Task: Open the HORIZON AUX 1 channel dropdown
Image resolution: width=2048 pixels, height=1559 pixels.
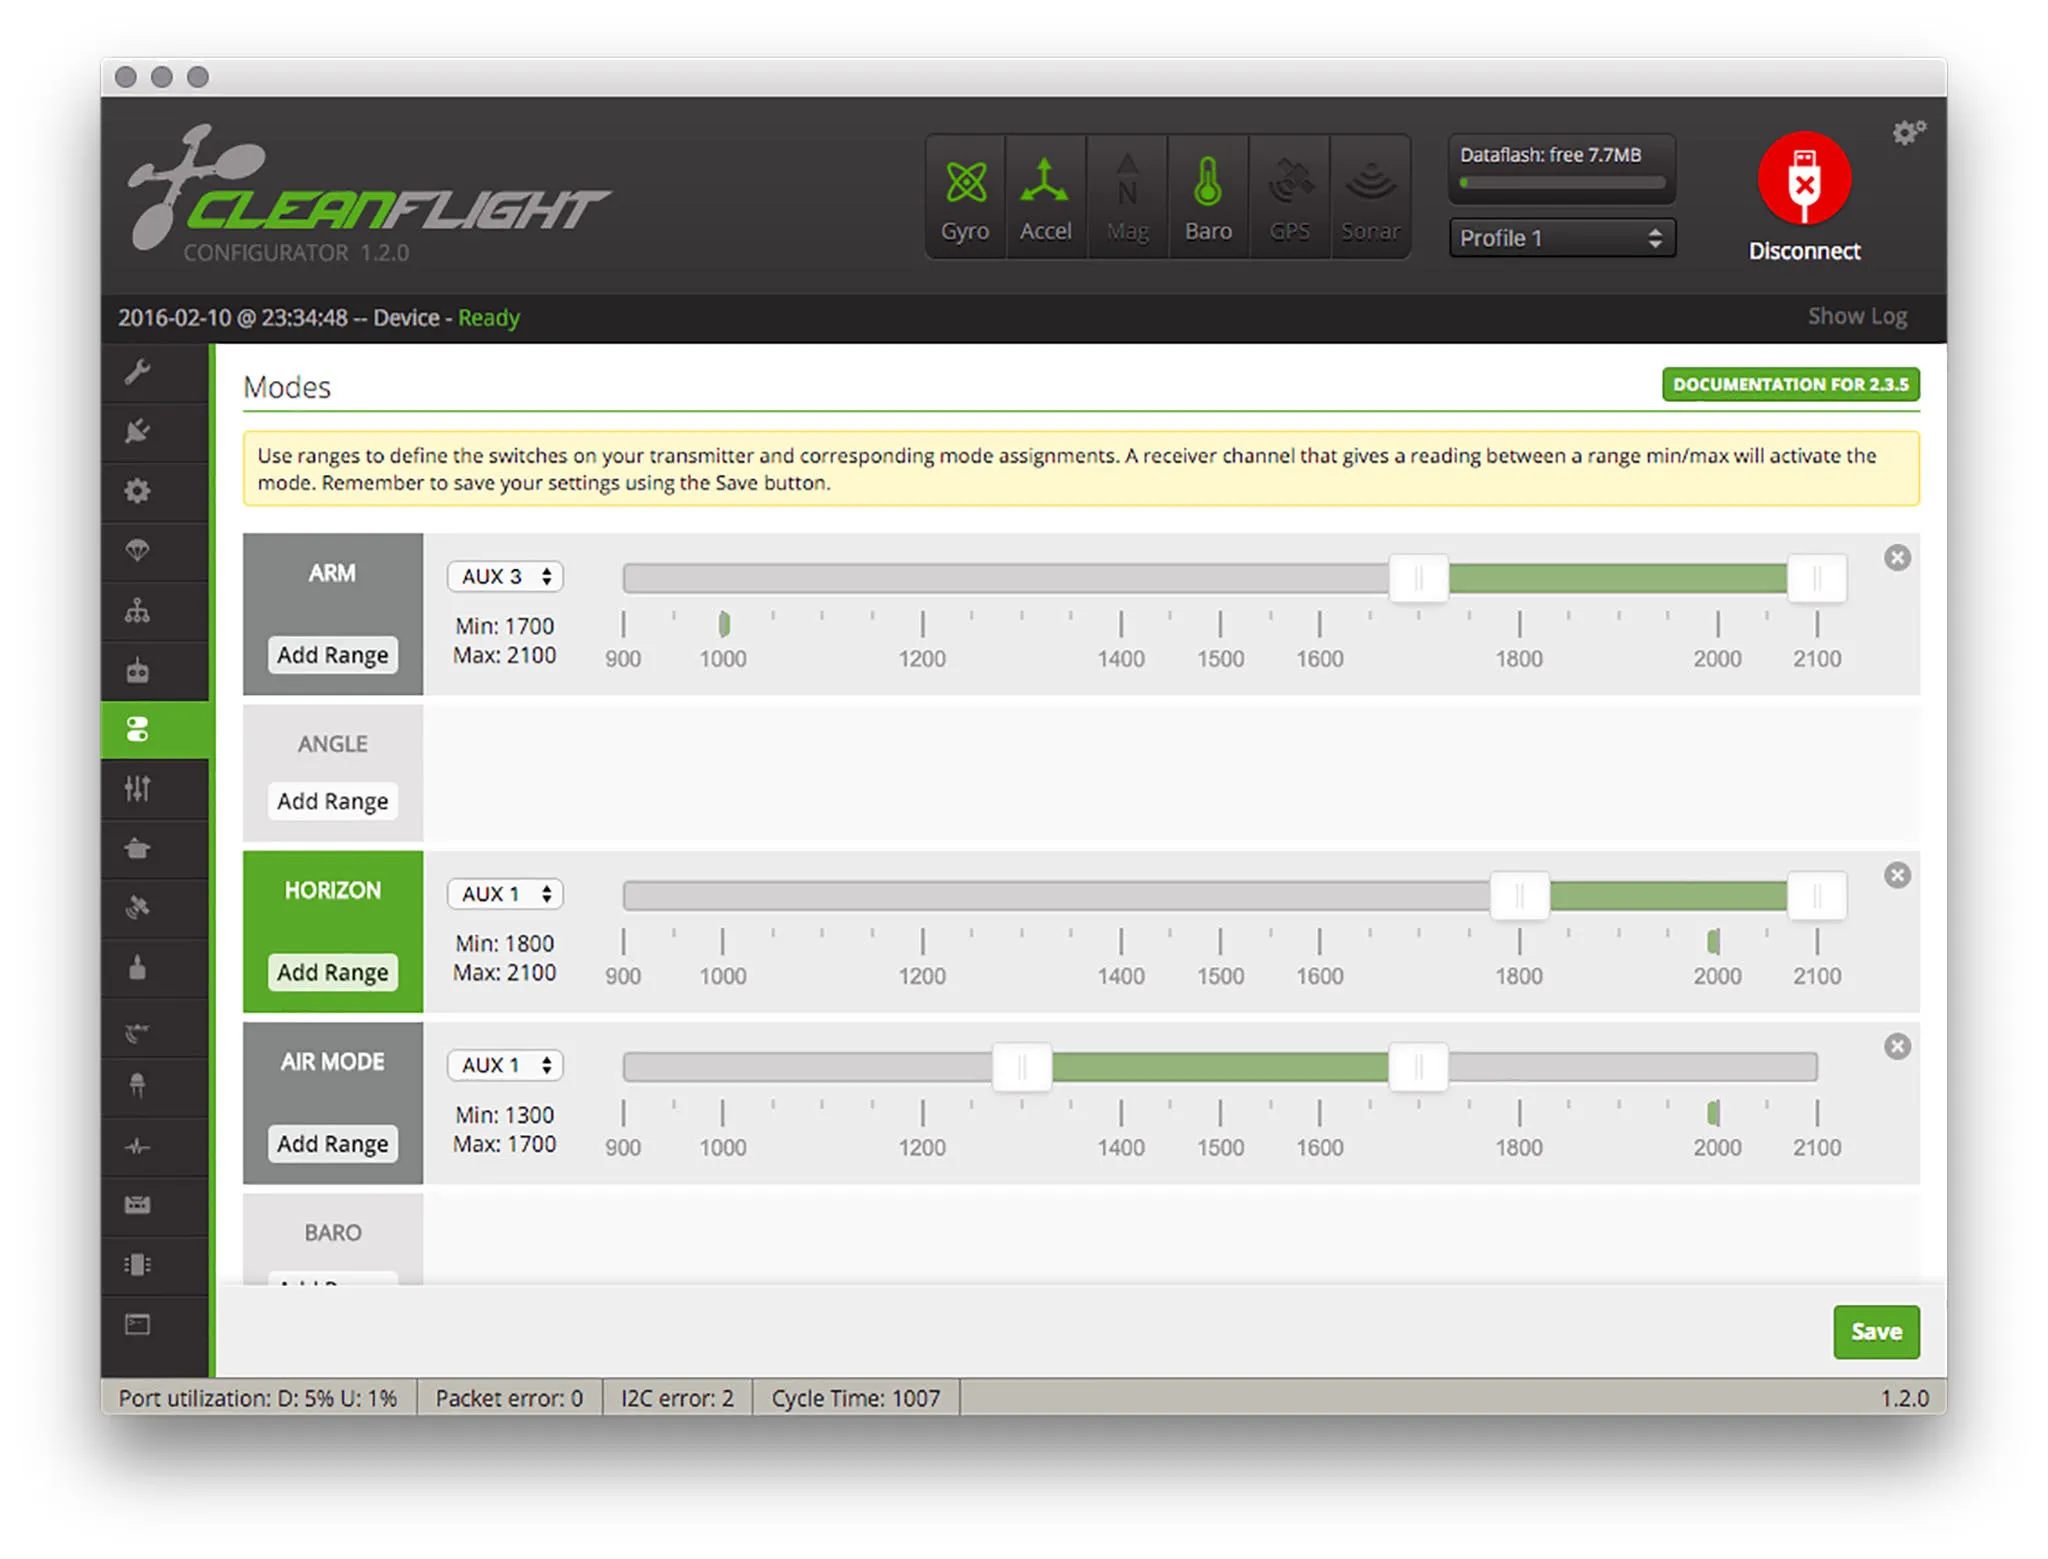Action: [506, 894]
